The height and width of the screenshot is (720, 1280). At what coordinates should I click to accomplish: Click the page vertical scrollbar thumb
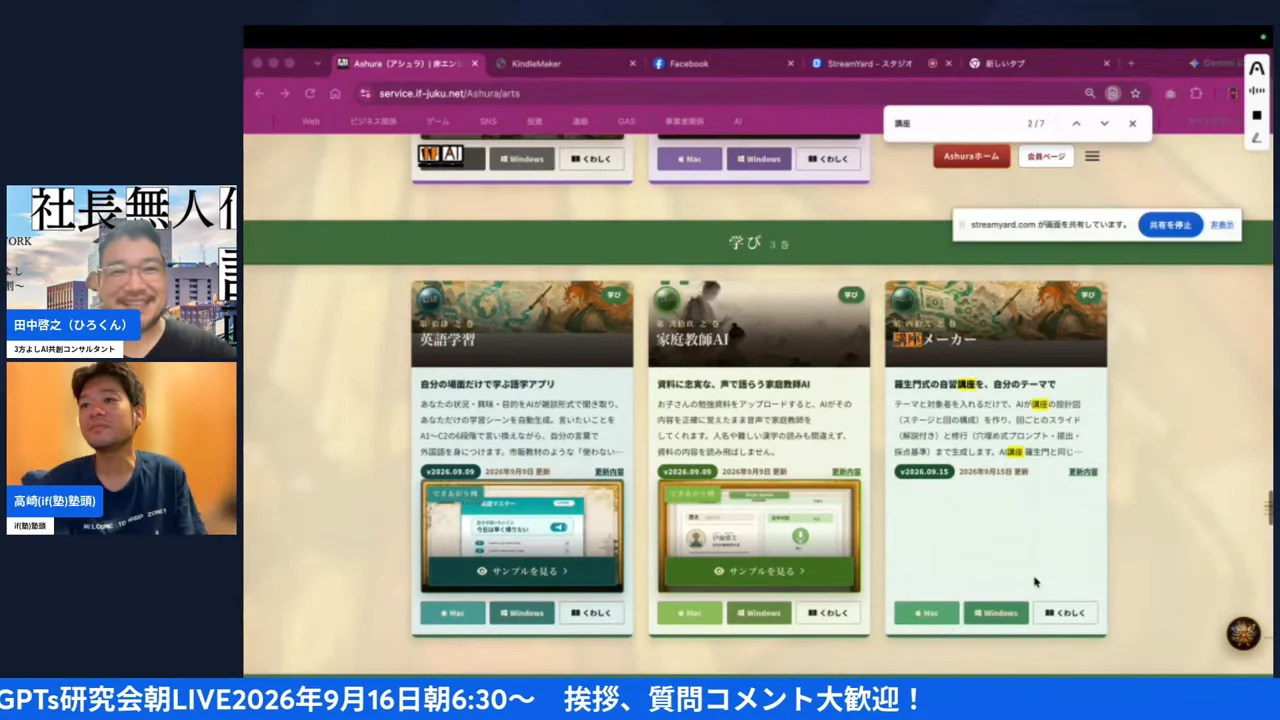coord(1270,506)
